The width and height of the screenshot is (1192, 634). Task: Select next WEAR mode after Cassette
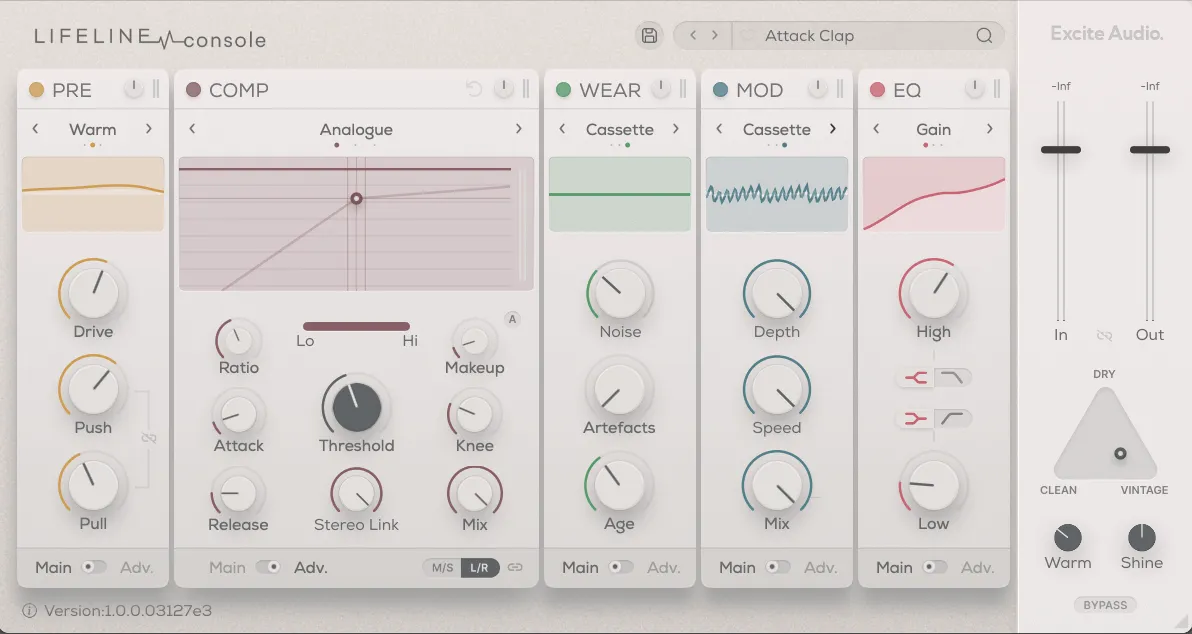tap(676, 128)
